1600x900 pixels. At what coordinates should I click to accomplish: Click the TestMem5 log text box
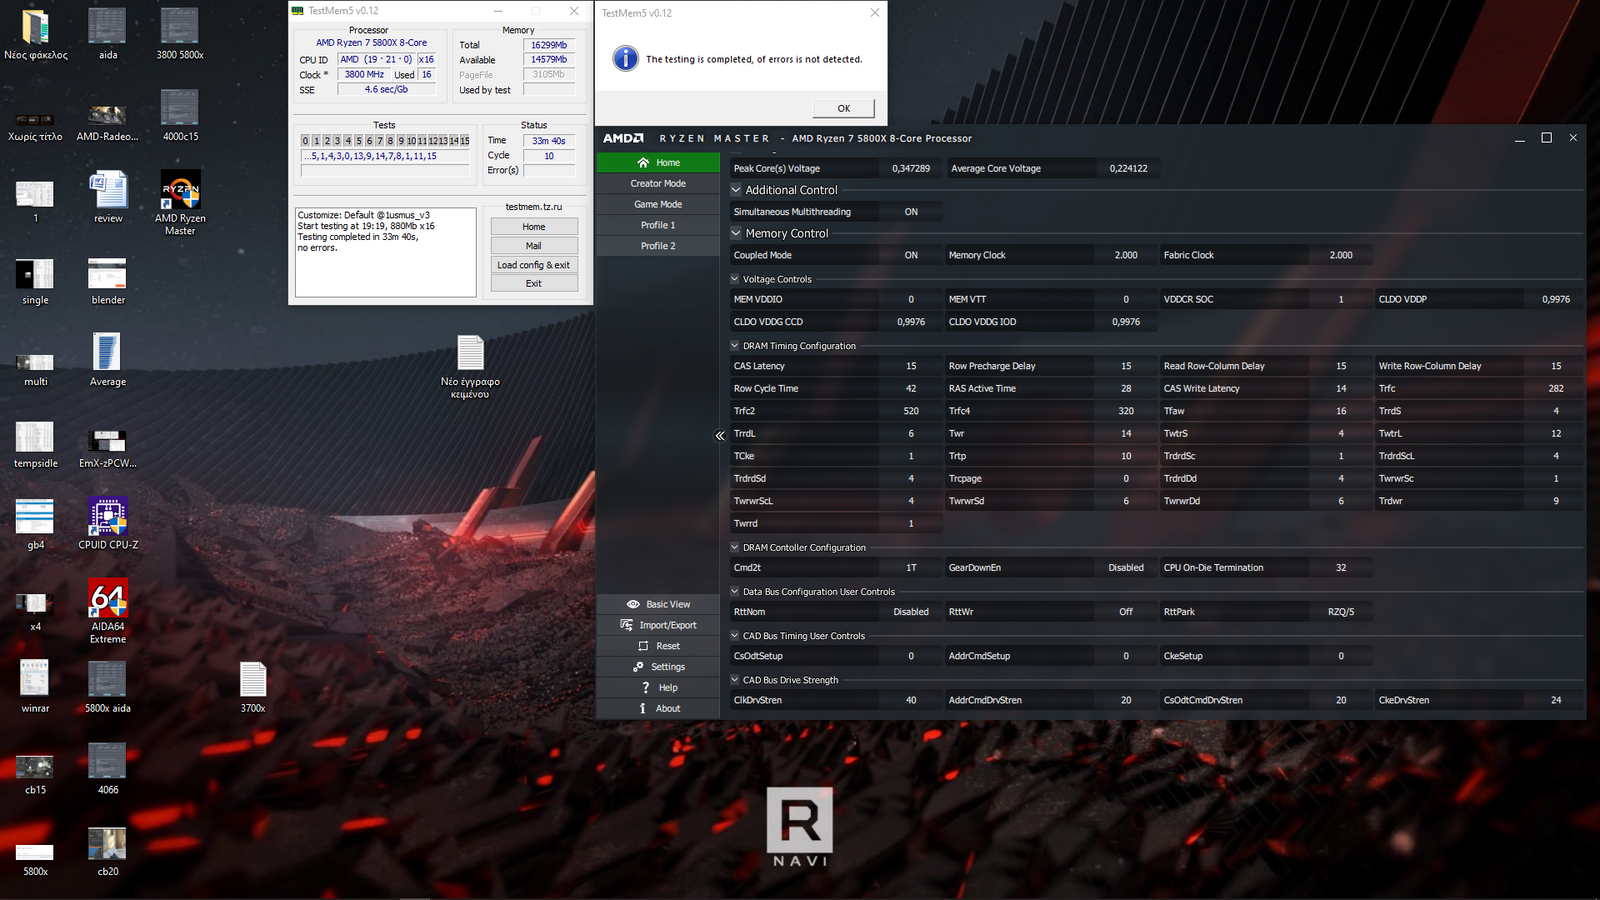385,252
